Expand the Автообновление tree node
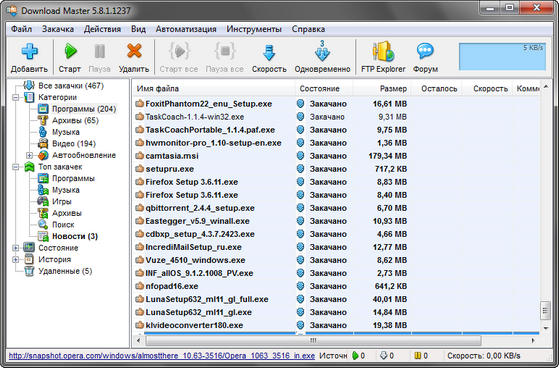The width and height of the screenshot is (559, 368). [x=30, y=155]
